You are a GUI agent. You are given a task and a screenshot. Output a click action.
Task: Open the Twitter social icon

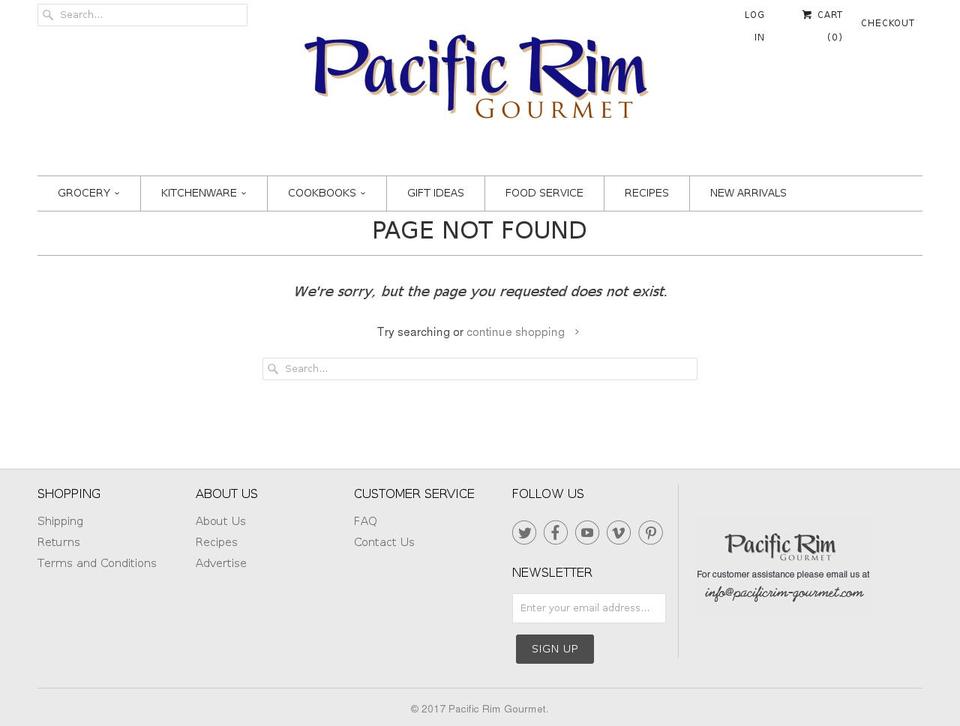(x=524, y=533)
